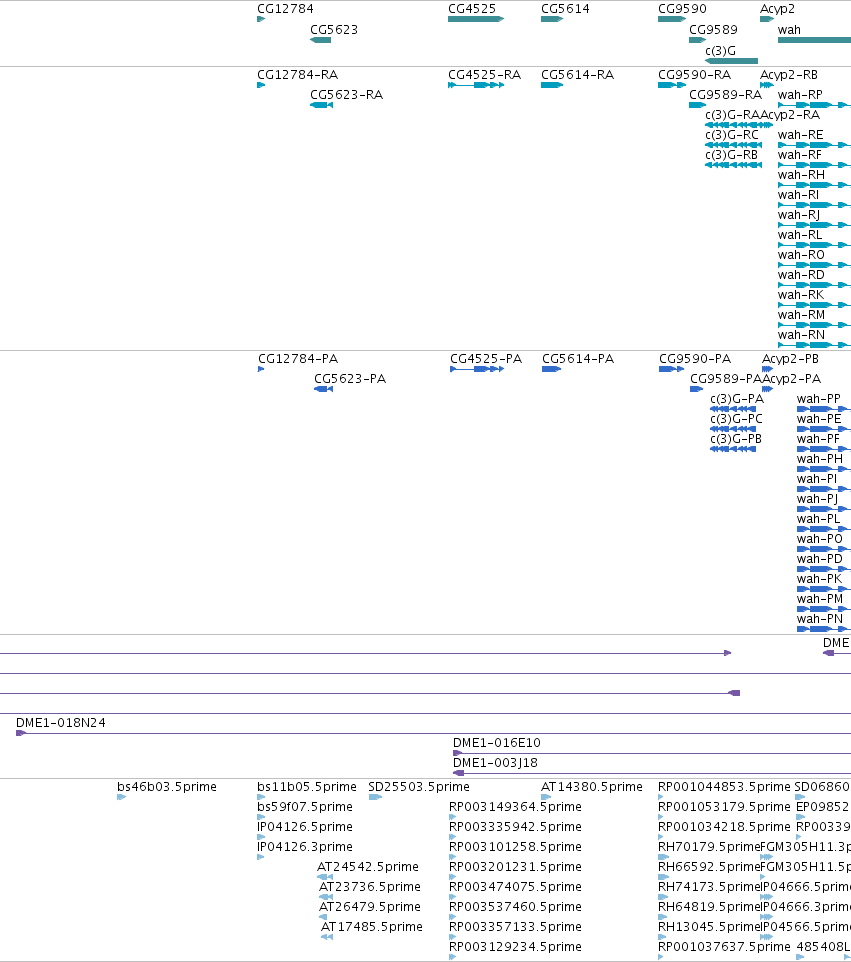Click EST bs11b05.5prime

click(307, 787)
